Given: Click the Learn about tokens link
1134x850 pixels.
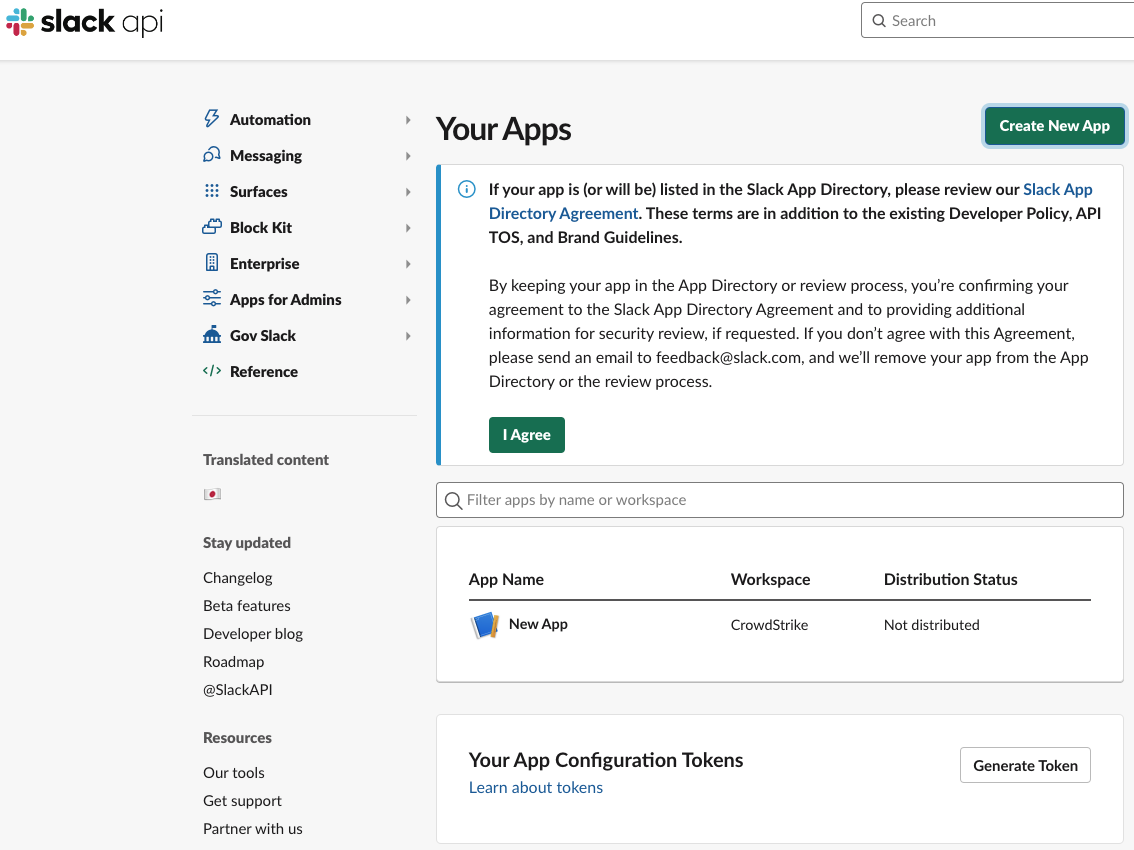Looking at the screenshot, I should tap(535, 787).
